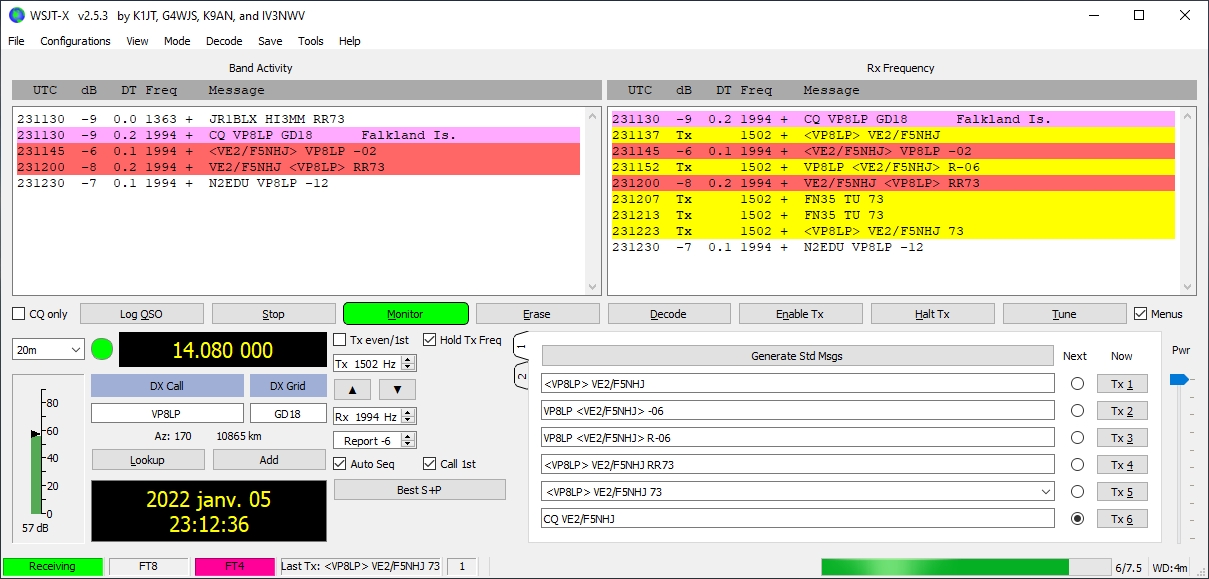
Task: Click the Rx 1994 Hz frequency spin box
Action: point(375,416)
